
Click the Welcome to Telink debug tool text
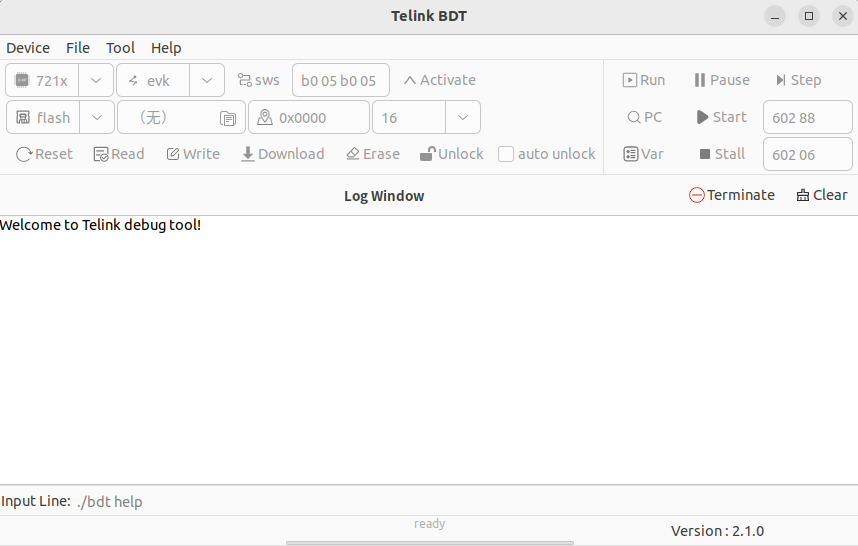point(101,225)
